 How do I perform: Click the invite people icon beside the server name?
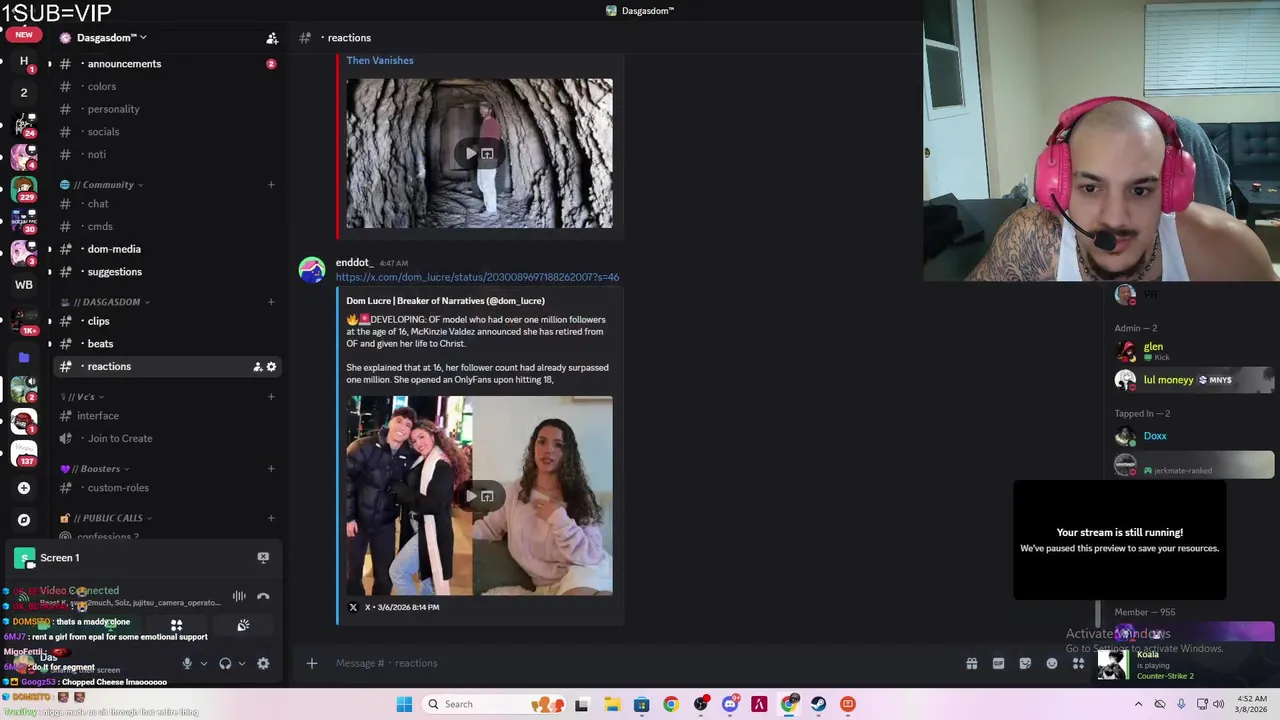[x=272, y=38]
